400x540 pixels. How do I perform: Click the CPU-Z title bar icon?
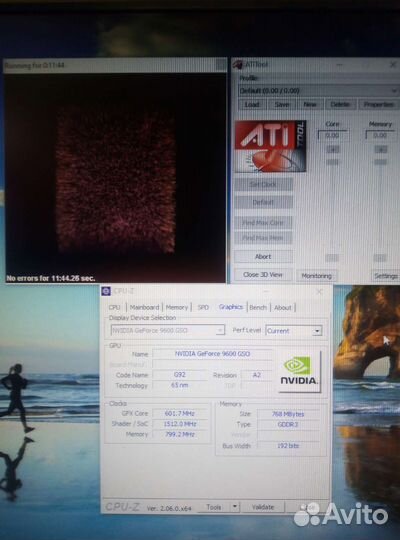106,291
